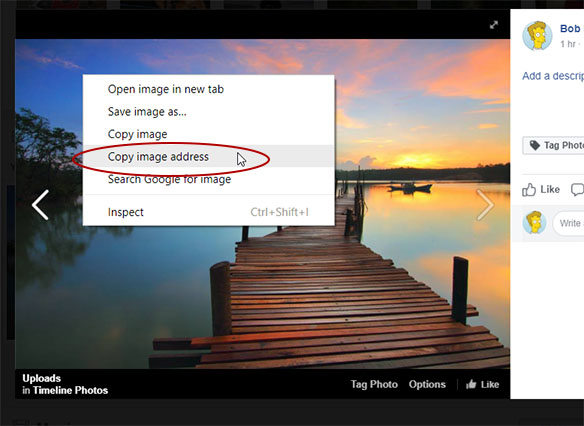Go to previous photo with left arrow
Image resolution: width=584 pixels, height=426 pixels.
(40, 205)
